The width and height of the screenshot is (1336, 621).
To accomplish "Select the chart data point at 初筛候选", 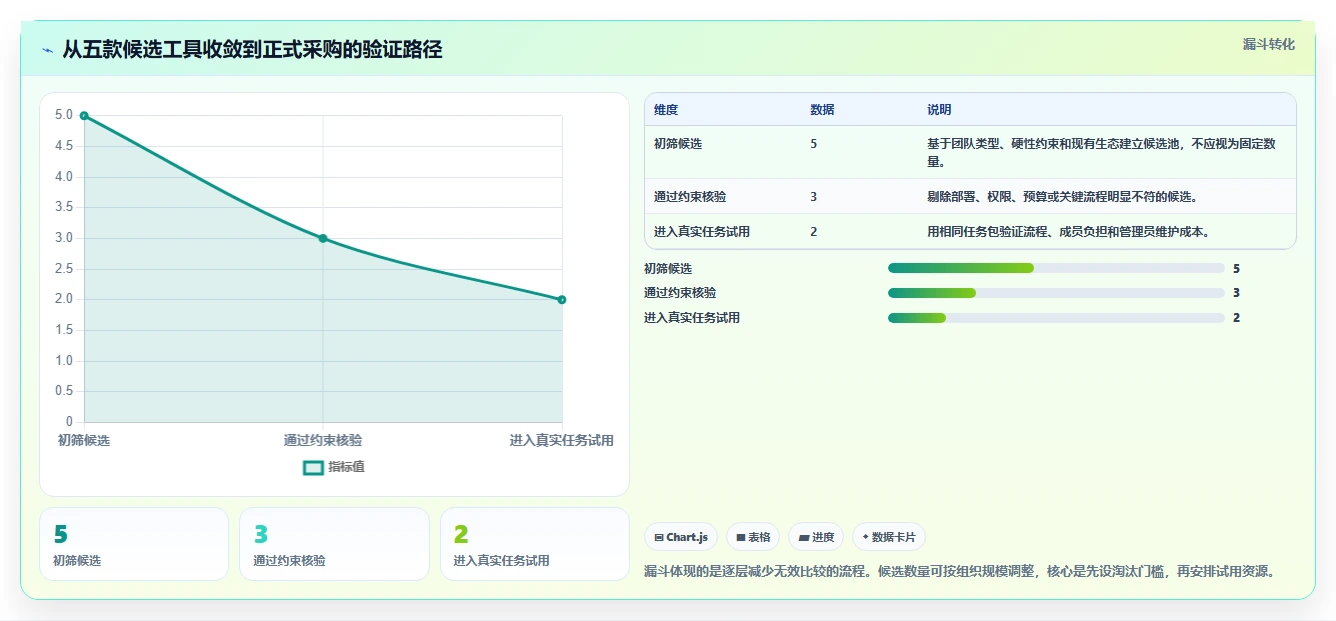I will pos(84,116).
